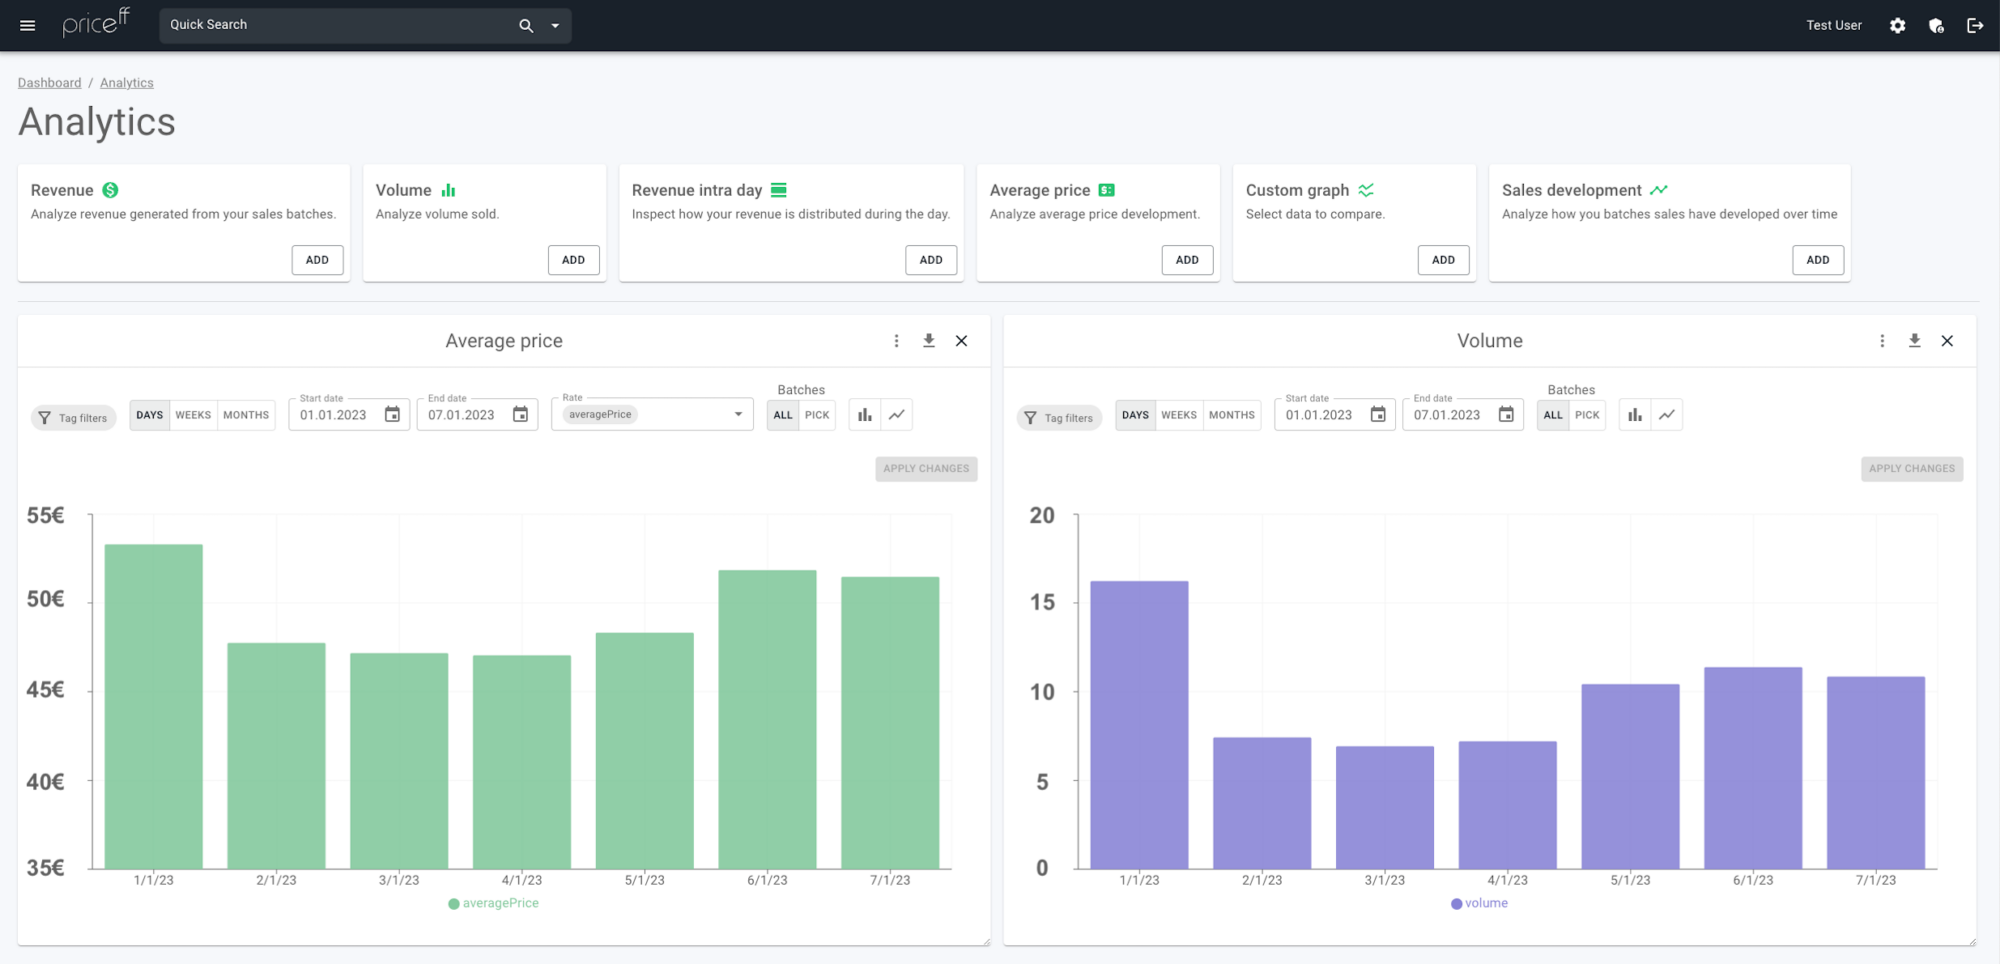The width and height of the screenshot is (2000, 964).
Task: Add the Average price graph card
Action: point(1187,260)
